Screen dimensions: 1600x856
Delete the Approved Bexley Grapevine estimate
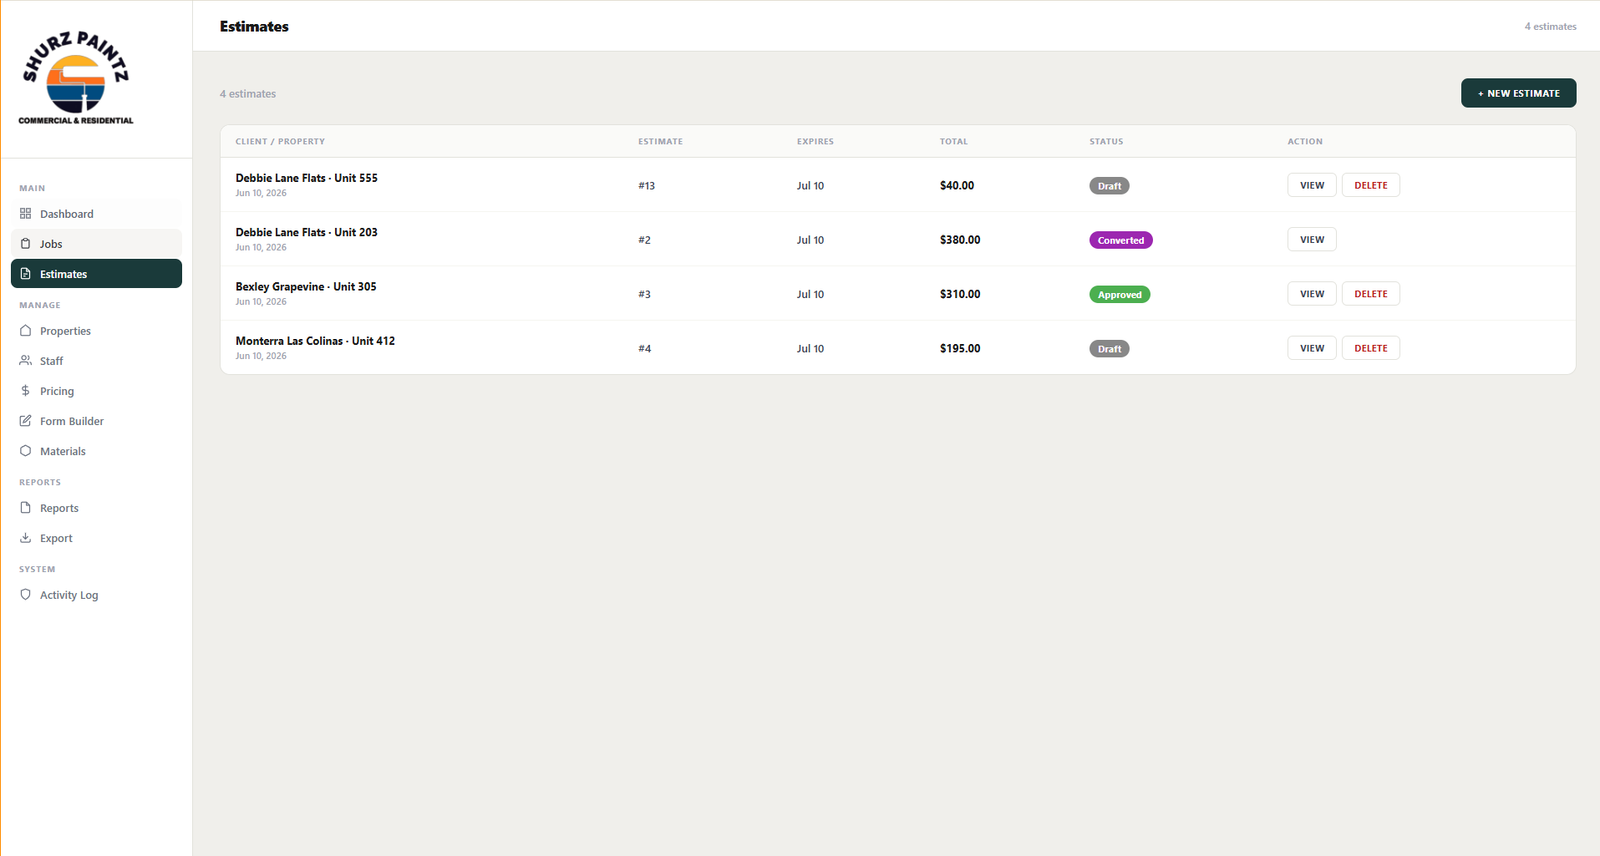pos(1370,294)
